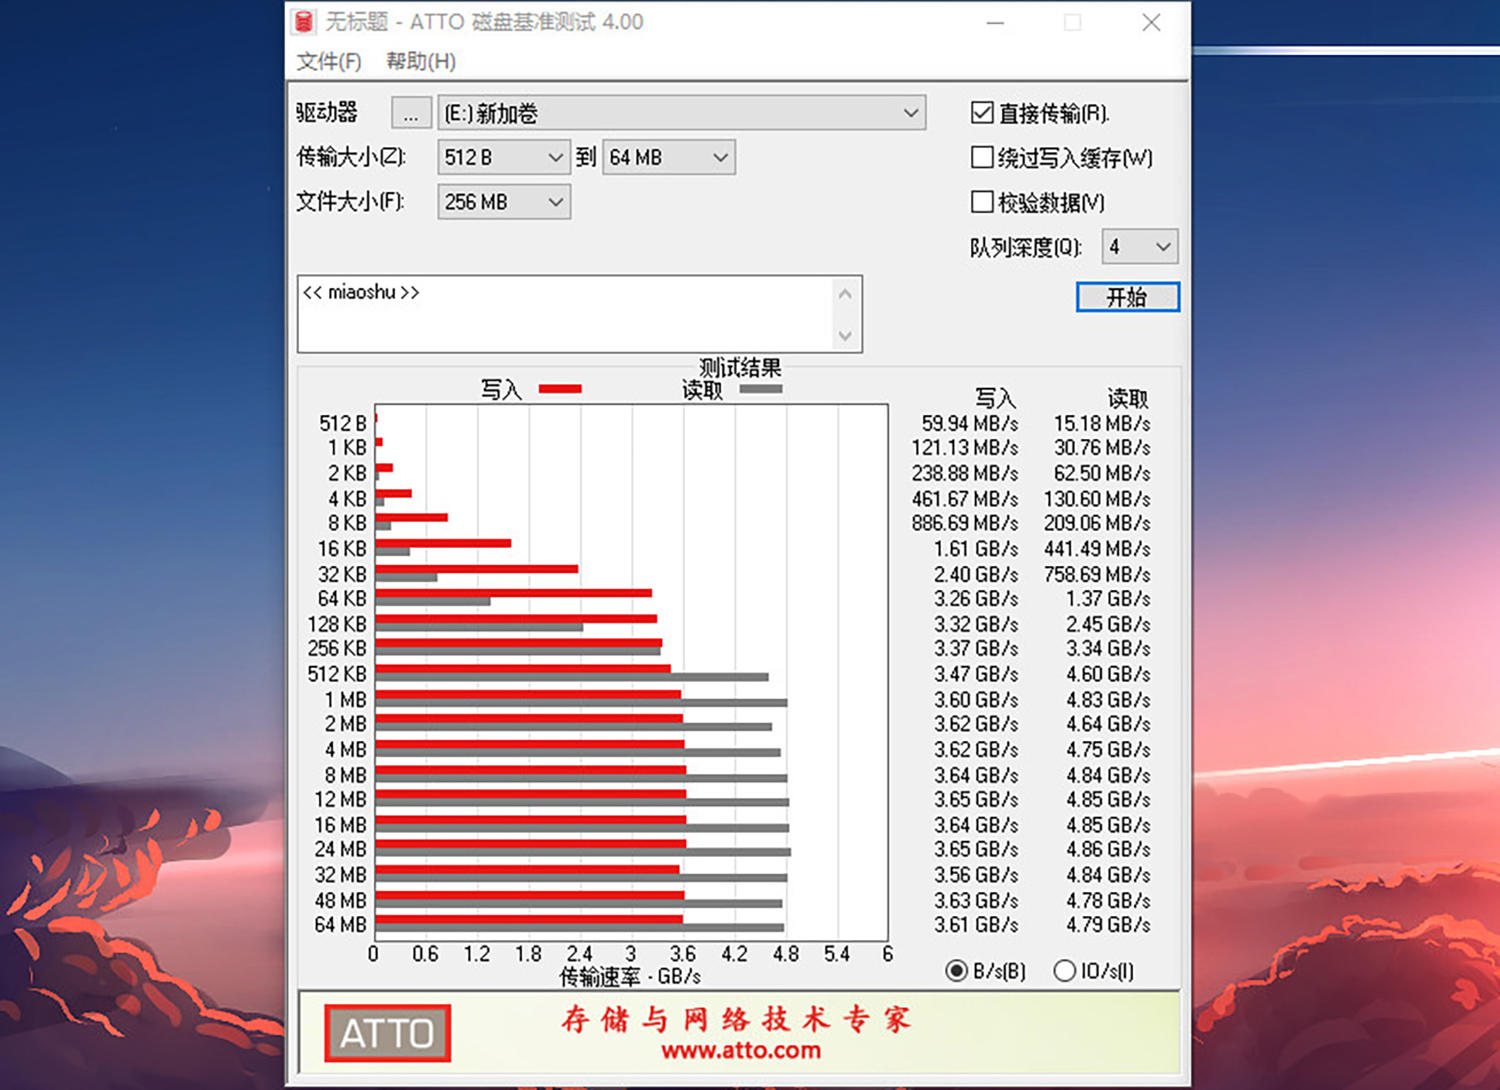Select the IO/s display radio button

[1065, 970]
